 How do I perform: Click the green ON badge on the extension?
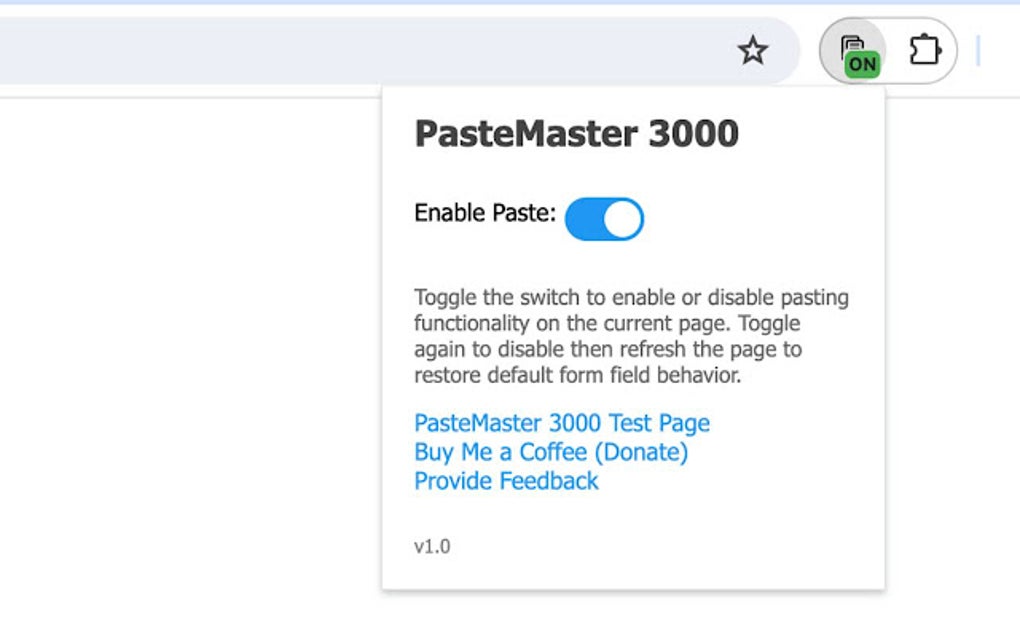point(863,62)
